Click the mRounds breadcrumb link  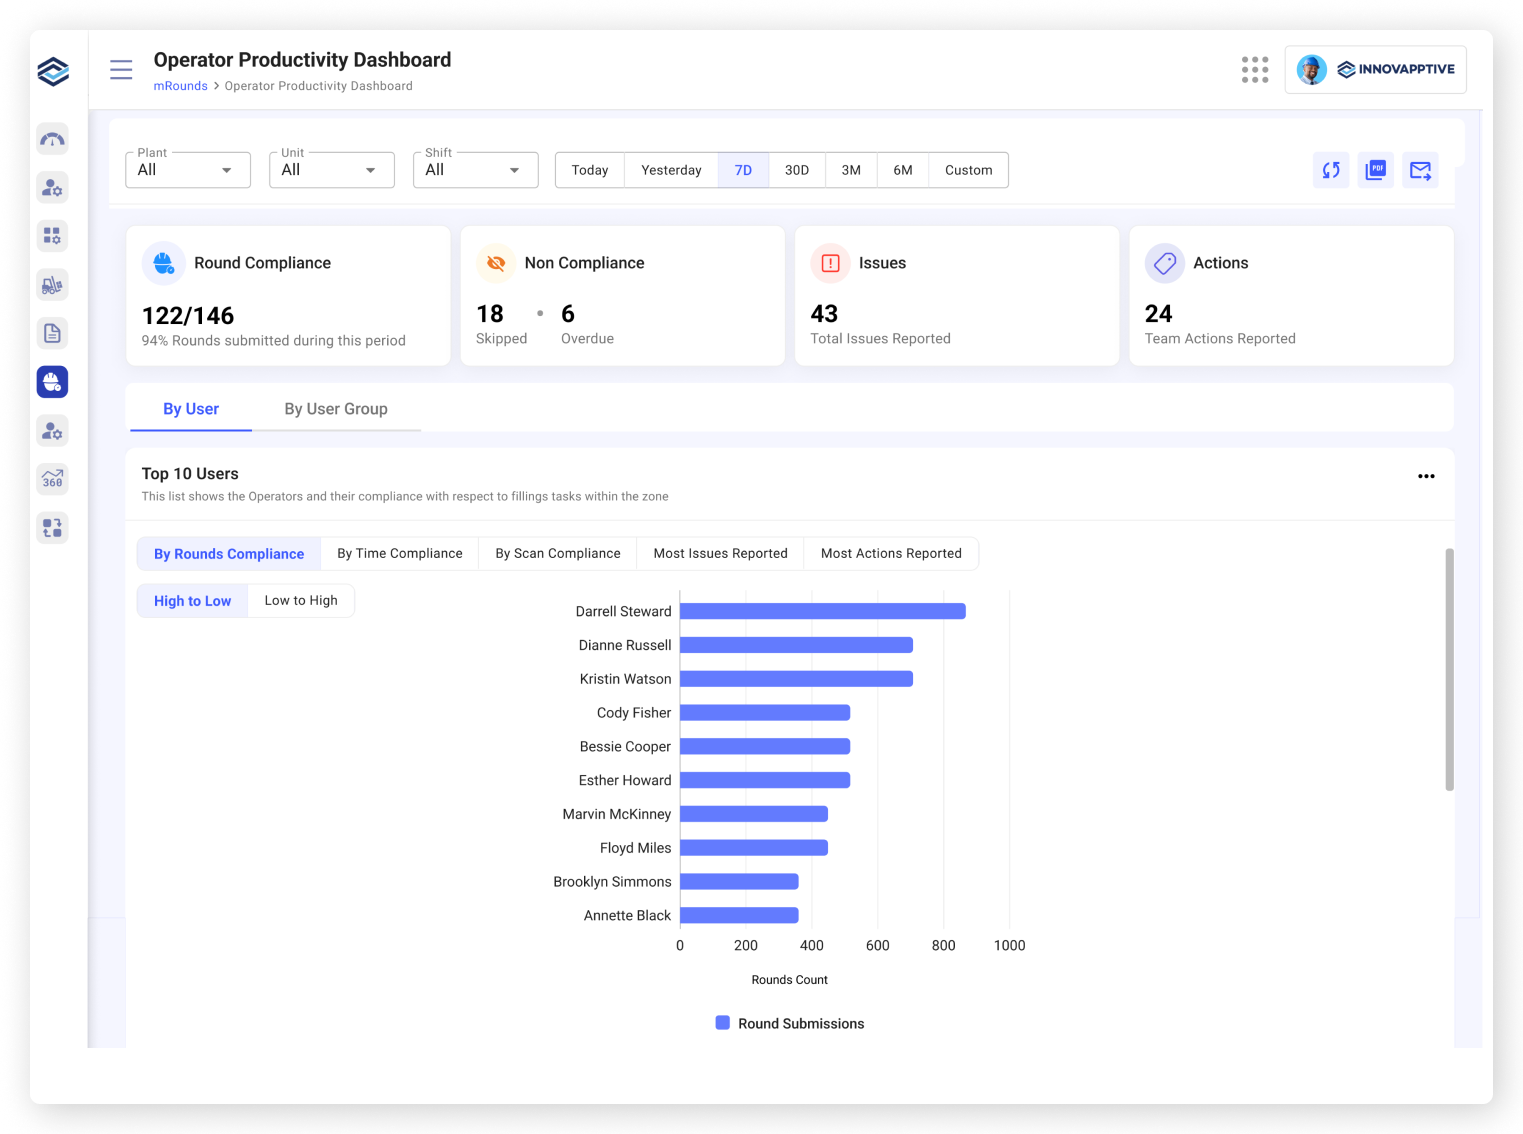pos(180,86)
